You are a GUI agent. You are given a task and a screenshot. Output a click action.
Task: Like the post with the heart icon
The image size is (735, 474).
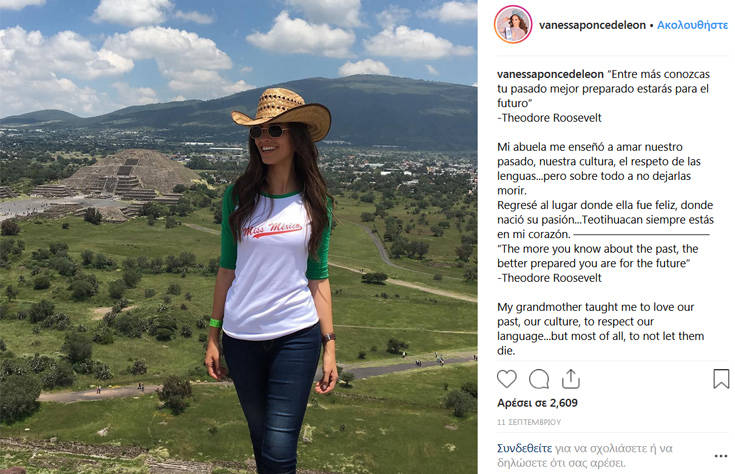[507, 379]
